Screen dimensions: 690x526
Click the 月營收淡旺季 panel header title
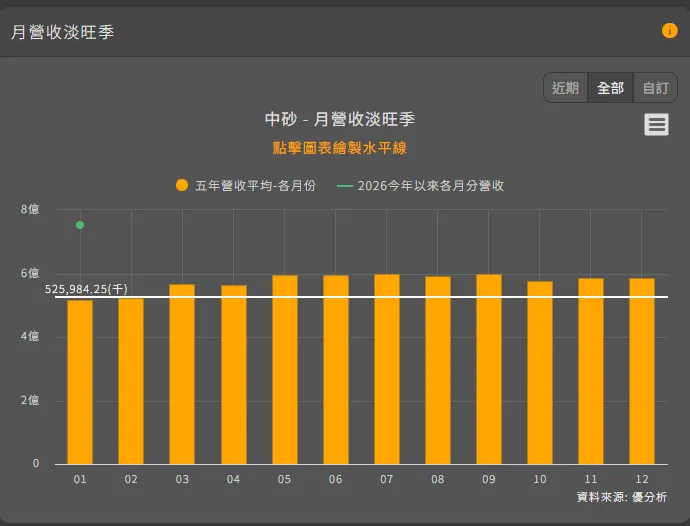[x=62, y=32]
